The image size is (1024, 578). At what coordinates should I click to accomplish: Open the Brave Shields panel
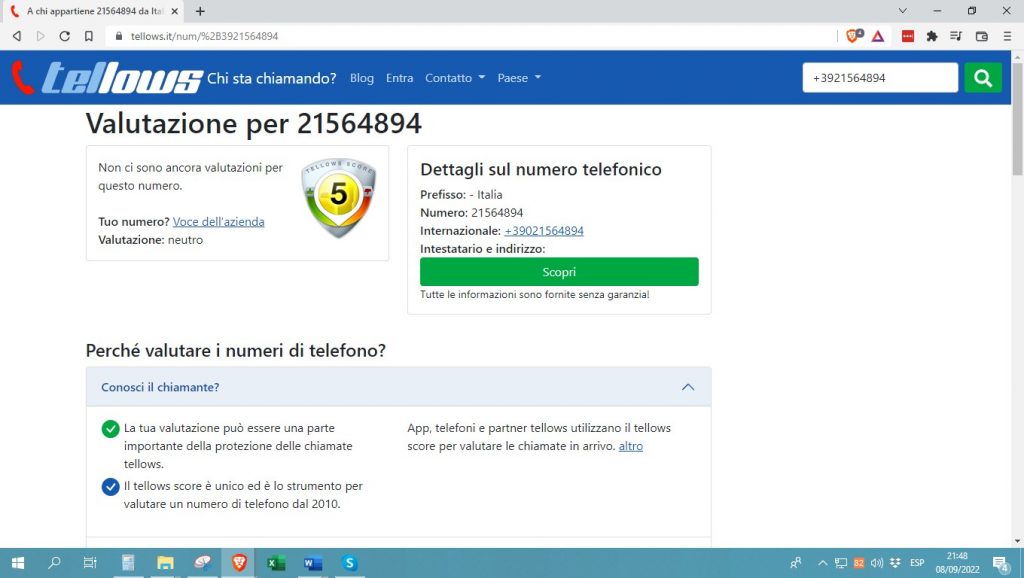coord(852,35)
